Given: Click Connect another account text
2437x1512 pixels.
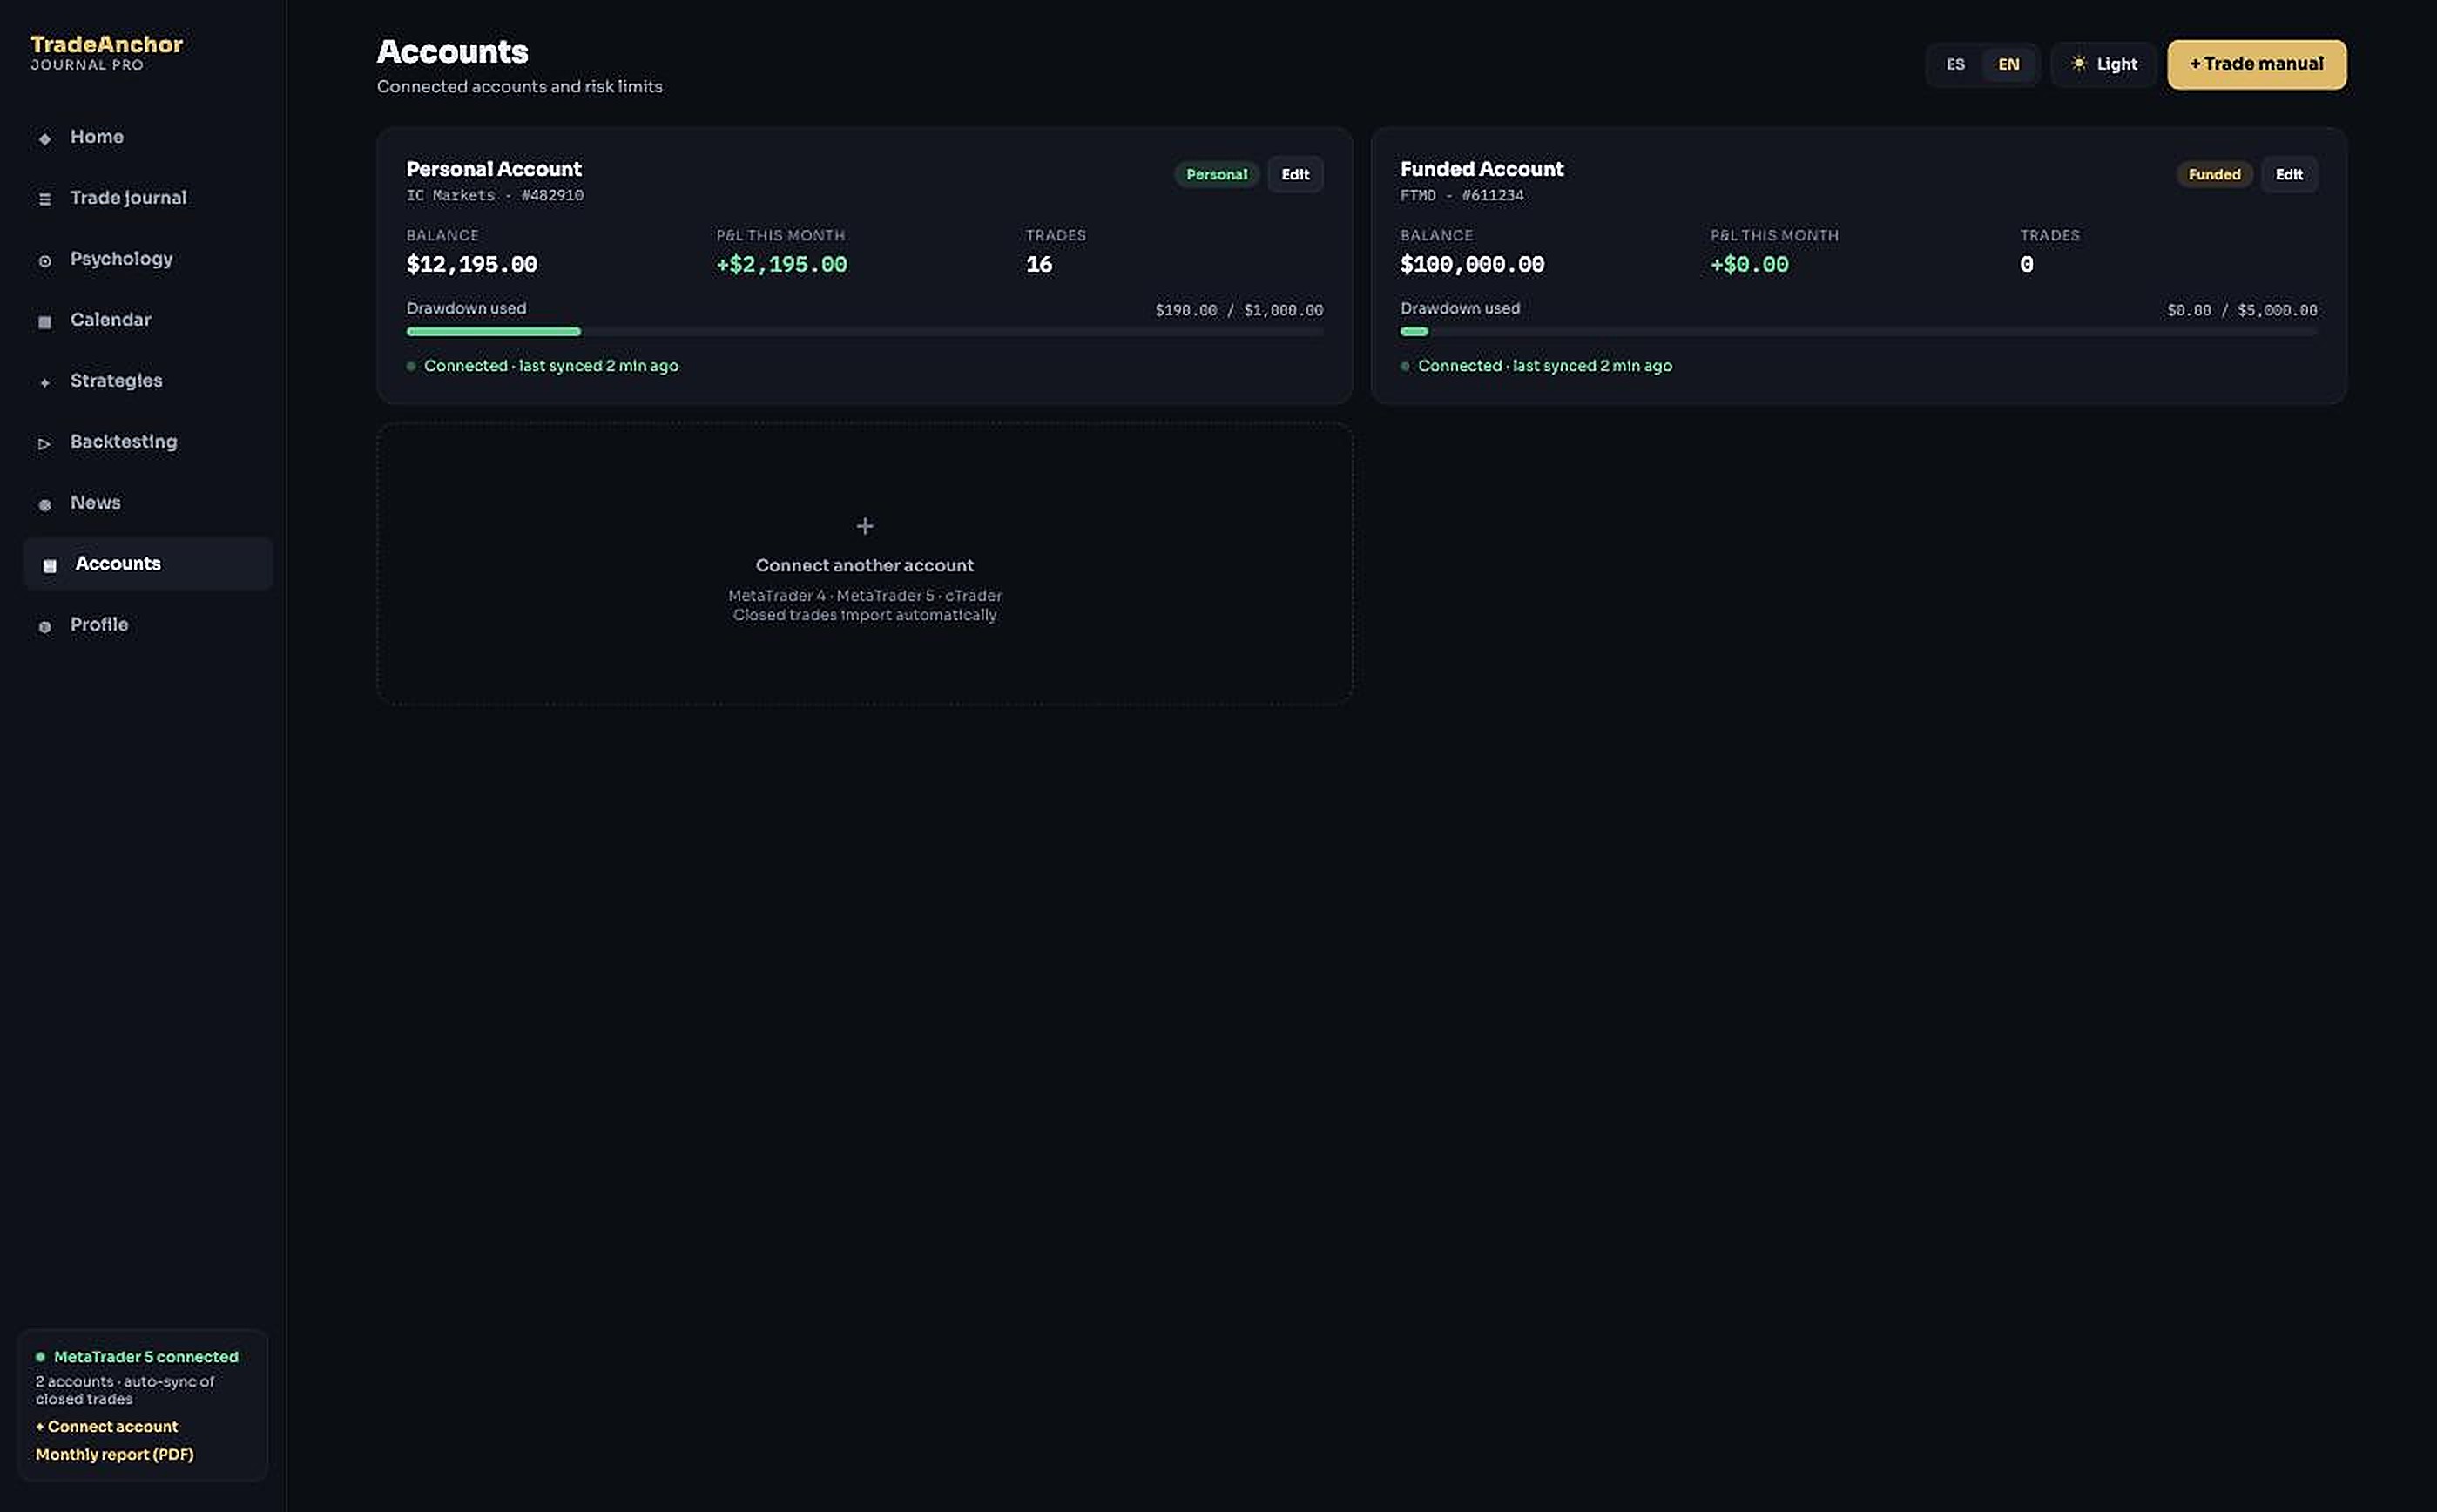Looking at the screenshot, I should coord(864,565).
